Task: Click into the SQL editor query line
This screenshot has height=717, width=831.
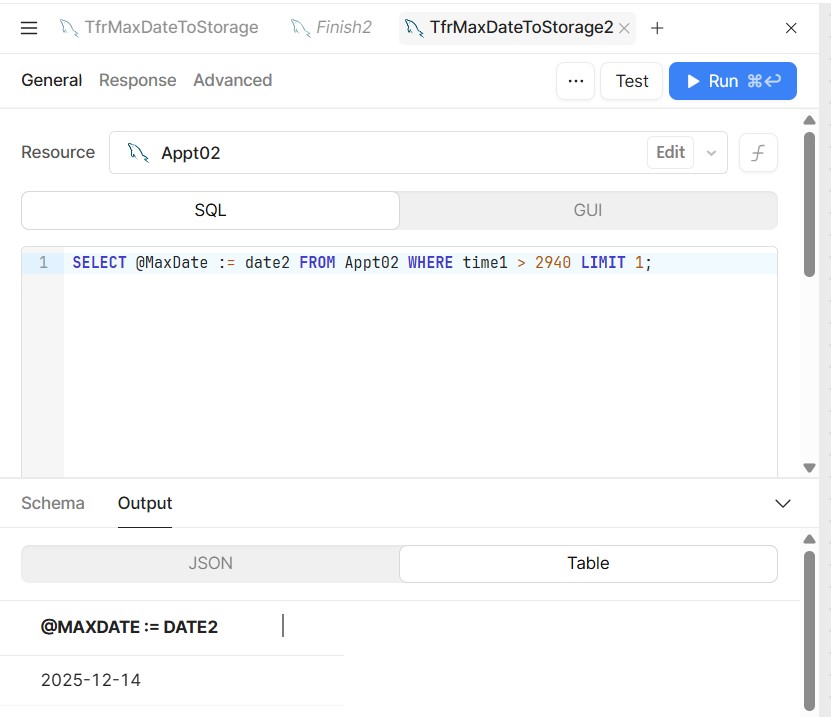Action: pos(400,263)
